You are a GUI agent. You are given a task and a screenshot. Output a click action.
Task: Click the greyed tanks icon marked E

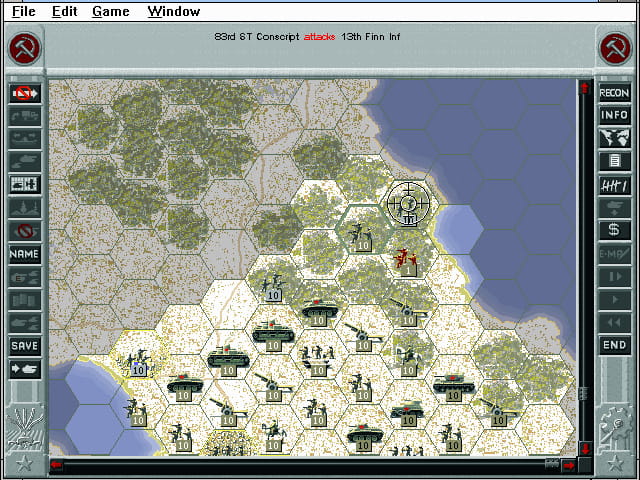[25, 277]
